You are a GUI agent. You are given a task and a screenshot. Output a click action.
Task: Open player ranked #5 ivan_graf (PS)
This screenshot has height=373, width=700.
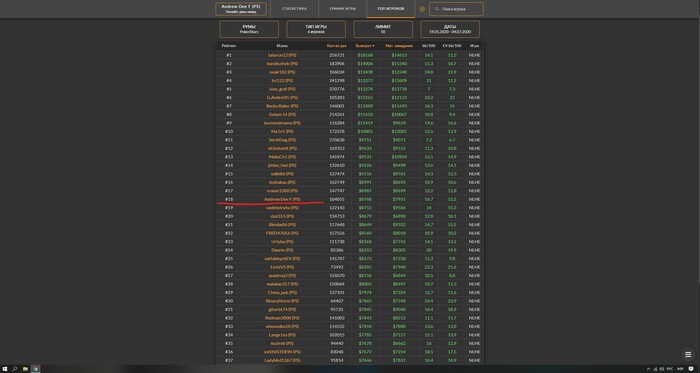(x=282, y=89)
